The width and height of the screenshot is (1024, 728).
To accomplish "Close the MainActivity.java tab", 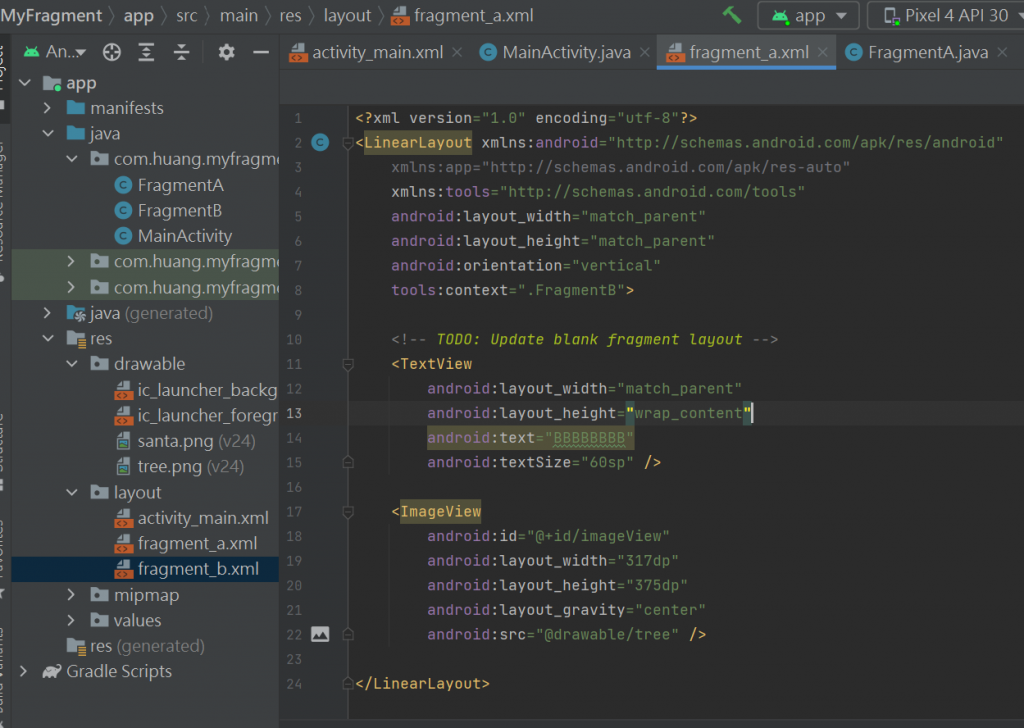I will [645, 52].
